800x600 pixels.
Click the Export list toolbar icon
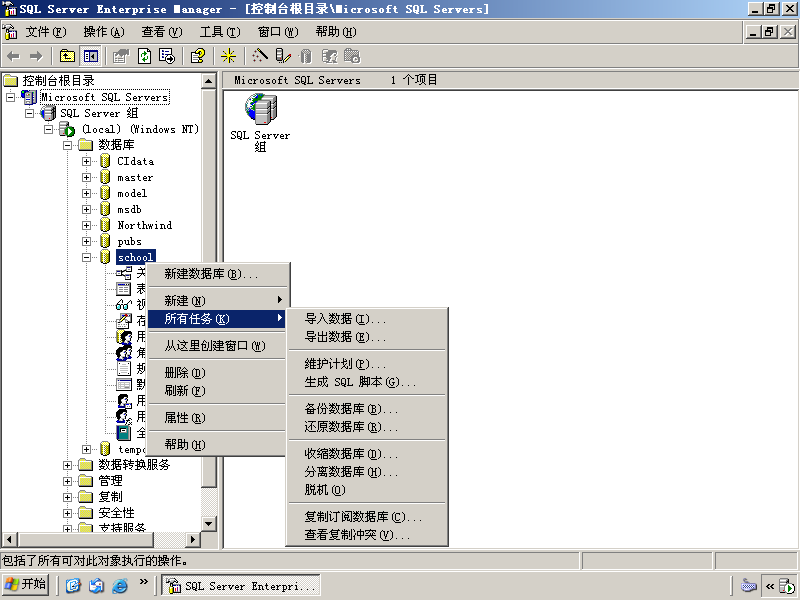pos(167,56)
